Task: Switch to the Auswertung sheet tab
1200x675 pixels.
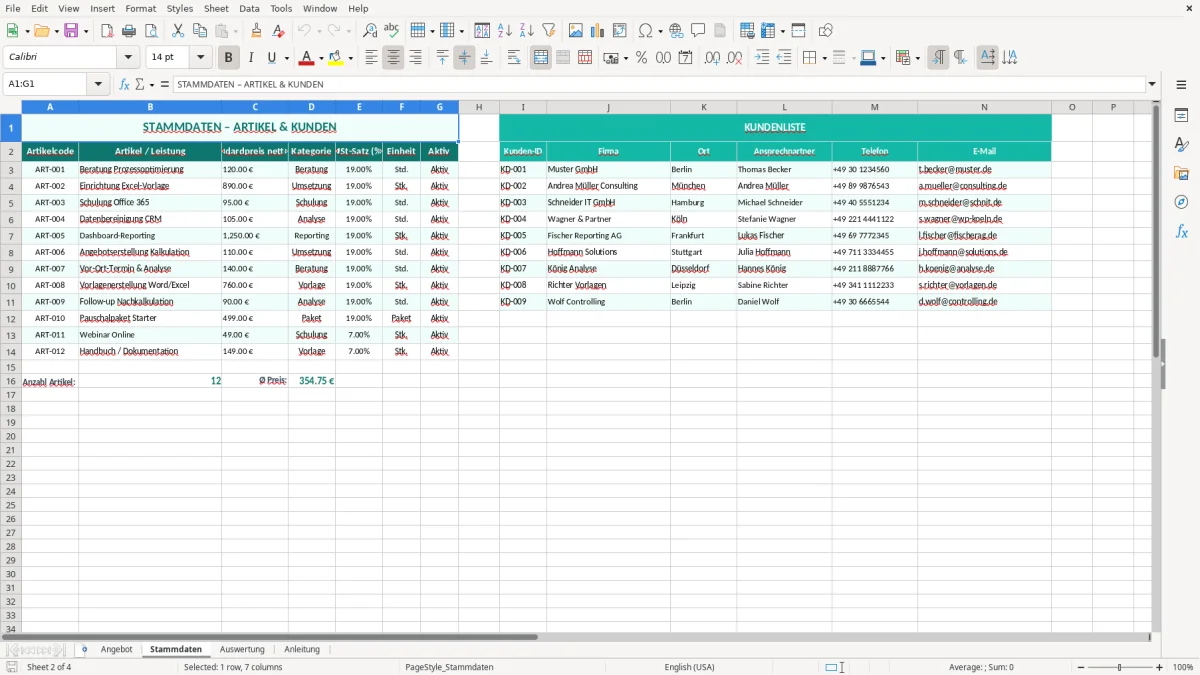Action: click(242, 649)
